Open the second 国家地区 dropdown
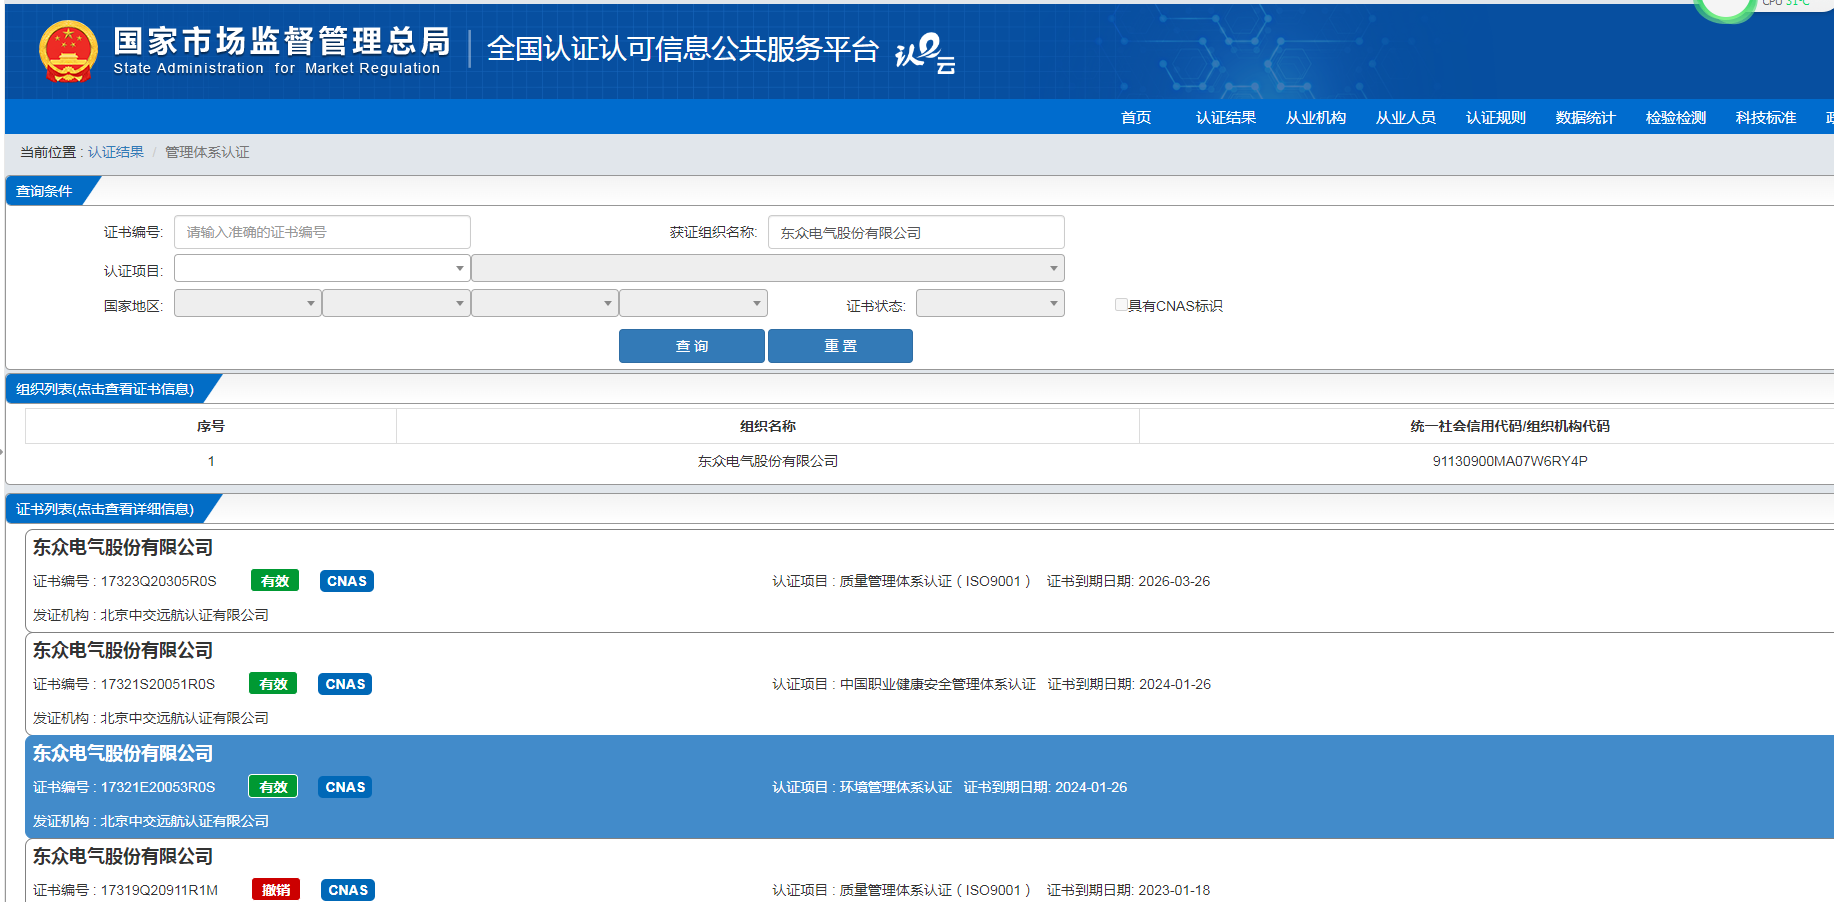 point(396,303)
